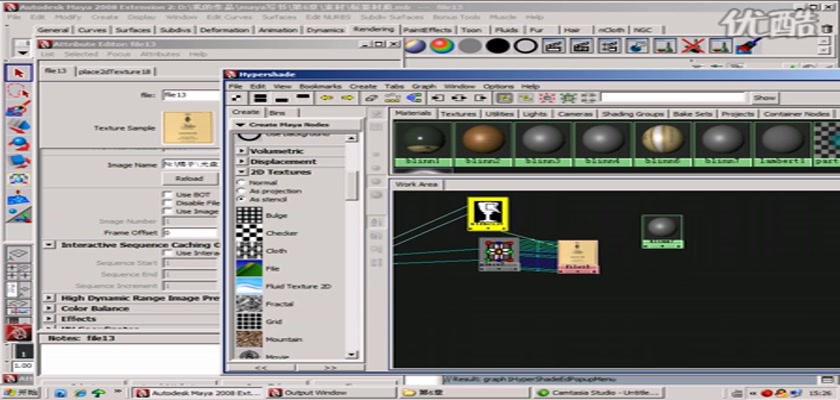
Task: Open Hypershade Graph menu
Action: point(424,86)
